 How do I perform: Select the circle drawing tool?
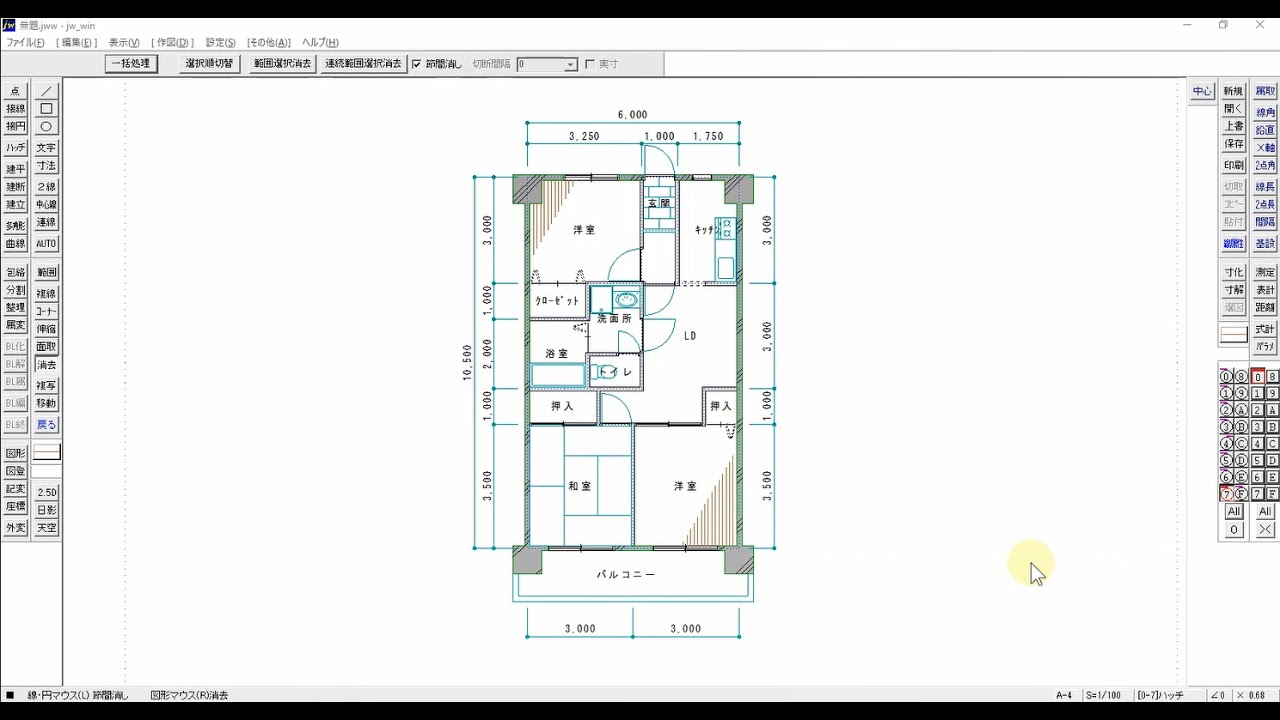46,127
